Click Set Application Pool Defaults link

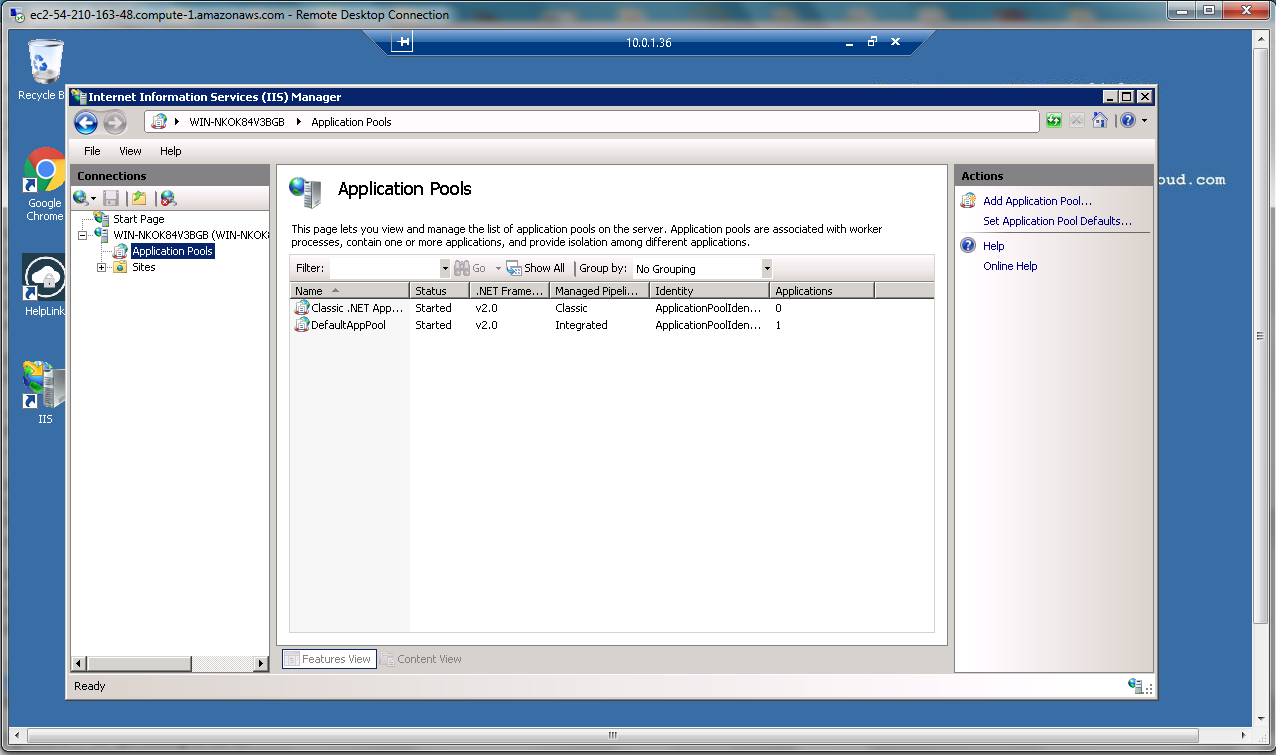click(x=1057, y=221)
